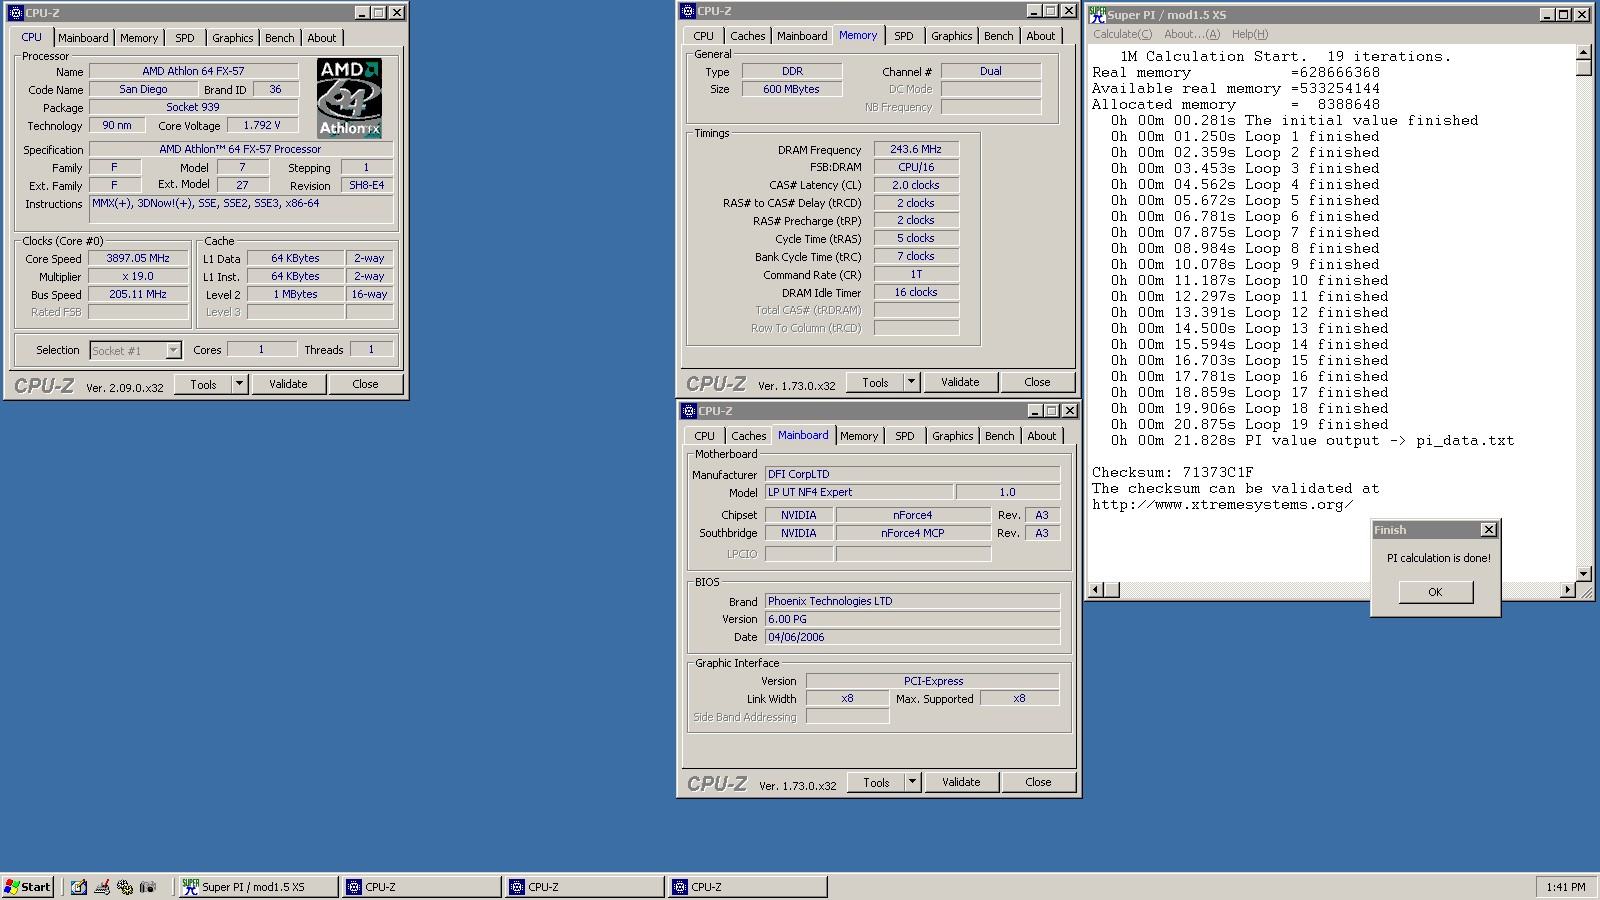Click the second quick launch icon with red pen
This screenshot has width=1600, height=900.
click(102, 887)
